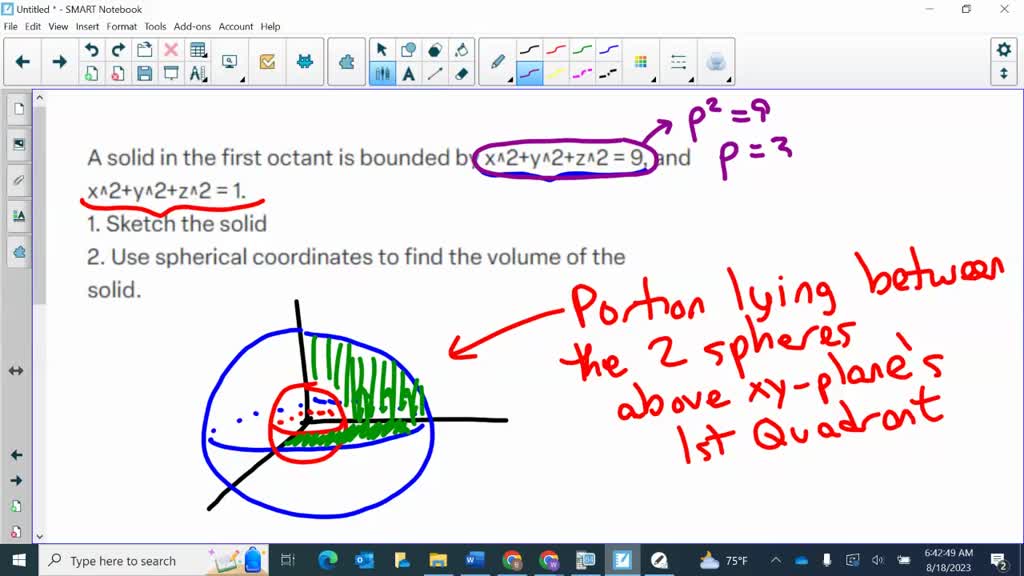This screenshot has height=576, width=1024.
Task: Expand the pen style options with its corner arrow
Action: (510, 79)
